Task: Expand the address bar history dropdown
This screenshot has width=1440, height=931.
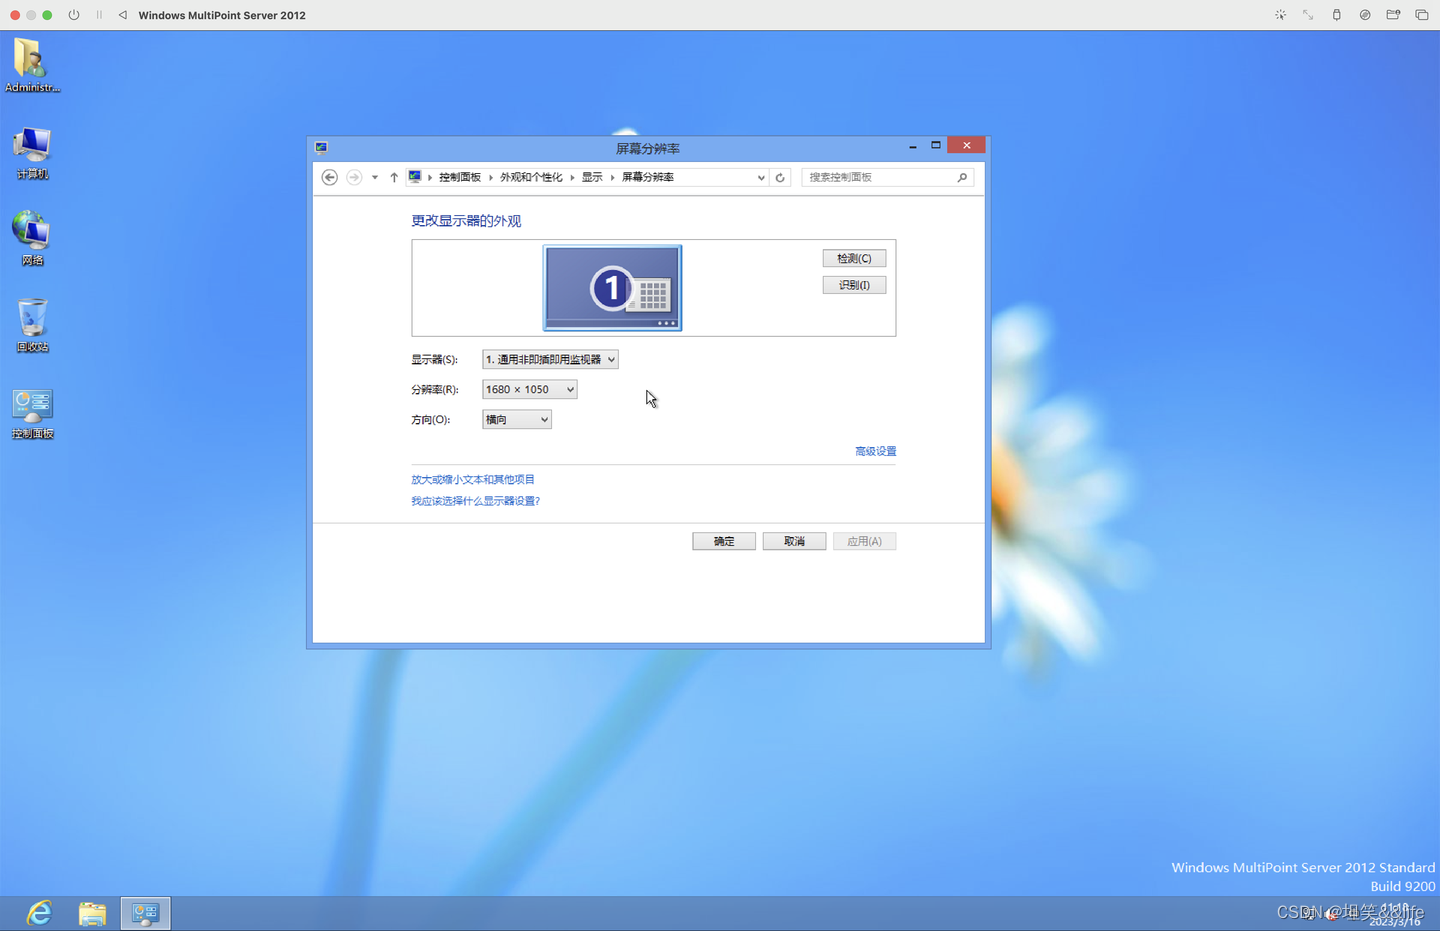Action: [761, 177]
